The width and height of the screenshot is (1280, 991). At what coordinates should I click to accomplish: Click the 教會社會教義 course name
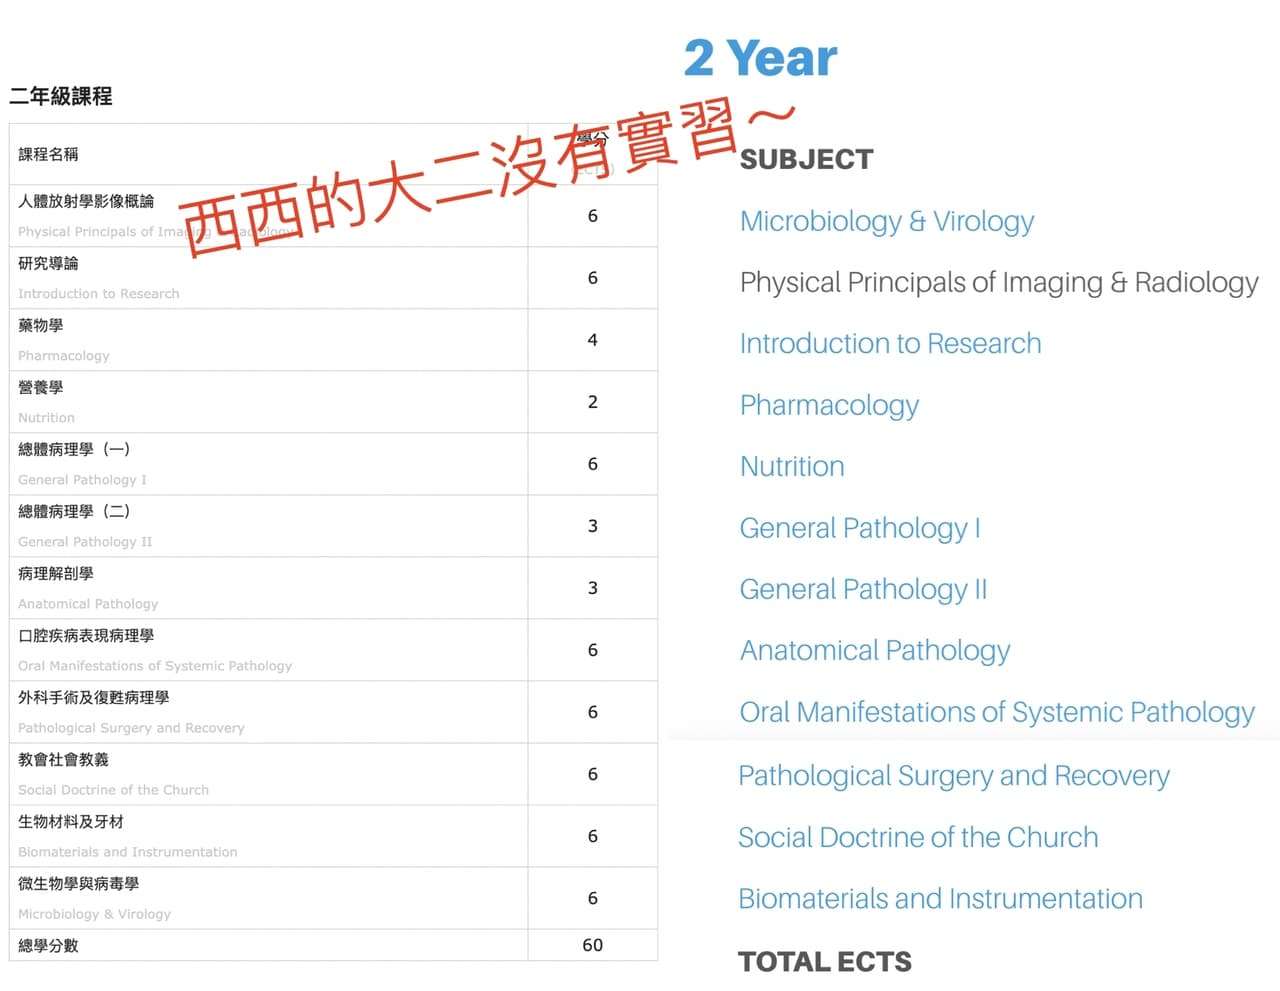coord(63,759)
